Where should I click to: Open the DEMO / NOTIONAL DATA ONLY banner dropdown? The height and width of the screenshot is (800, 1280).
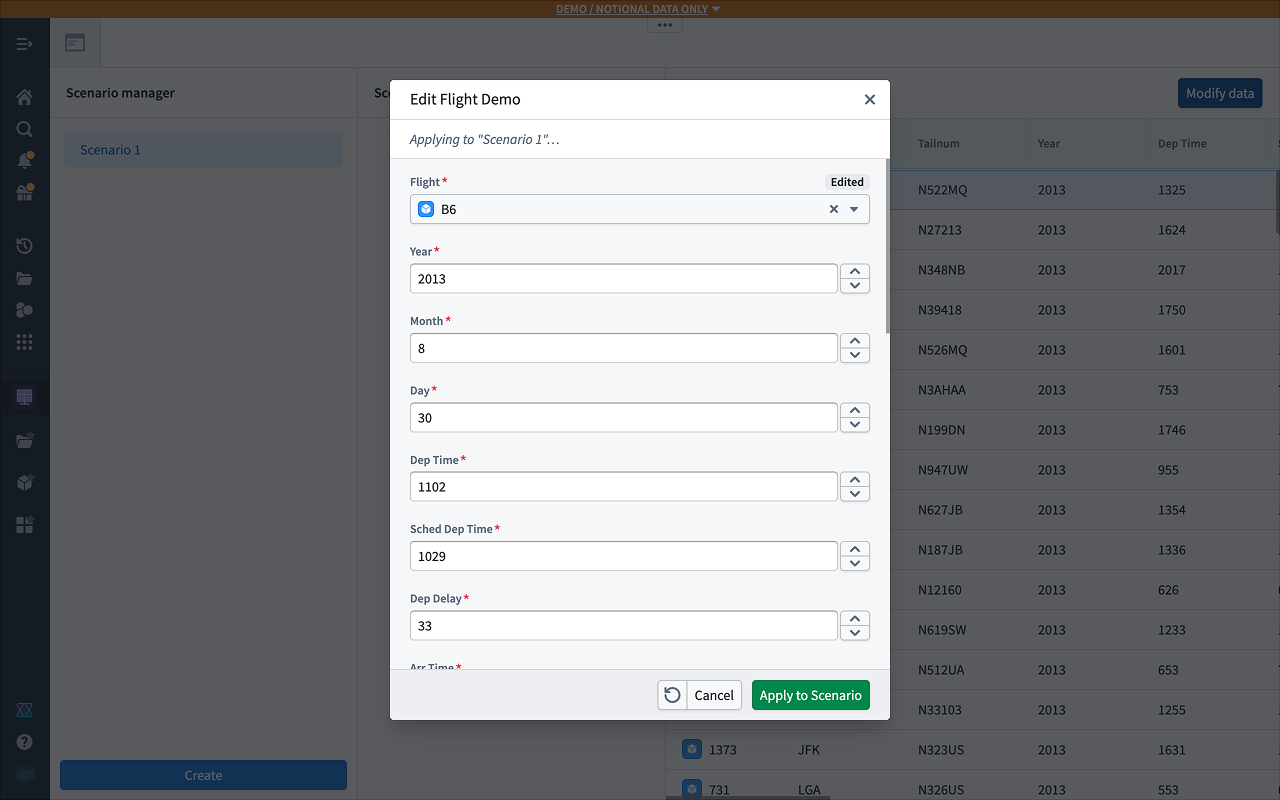(x=716, y=9)
